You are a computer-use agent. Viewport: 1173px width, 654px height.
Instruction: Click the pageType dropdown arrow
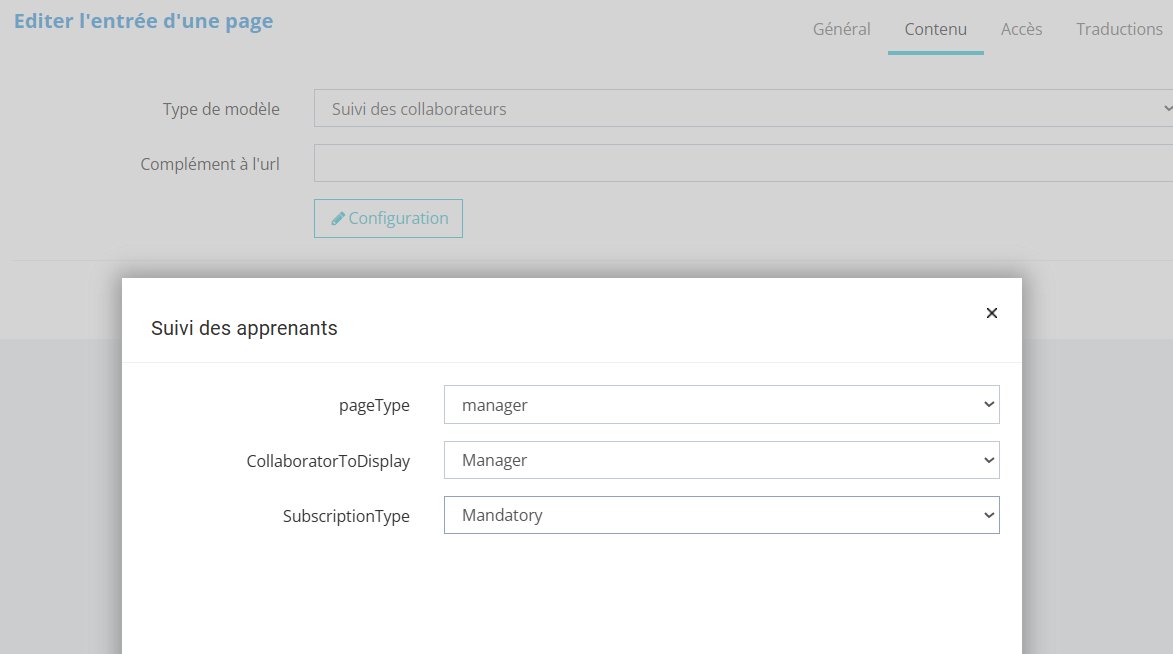[988, 405]
